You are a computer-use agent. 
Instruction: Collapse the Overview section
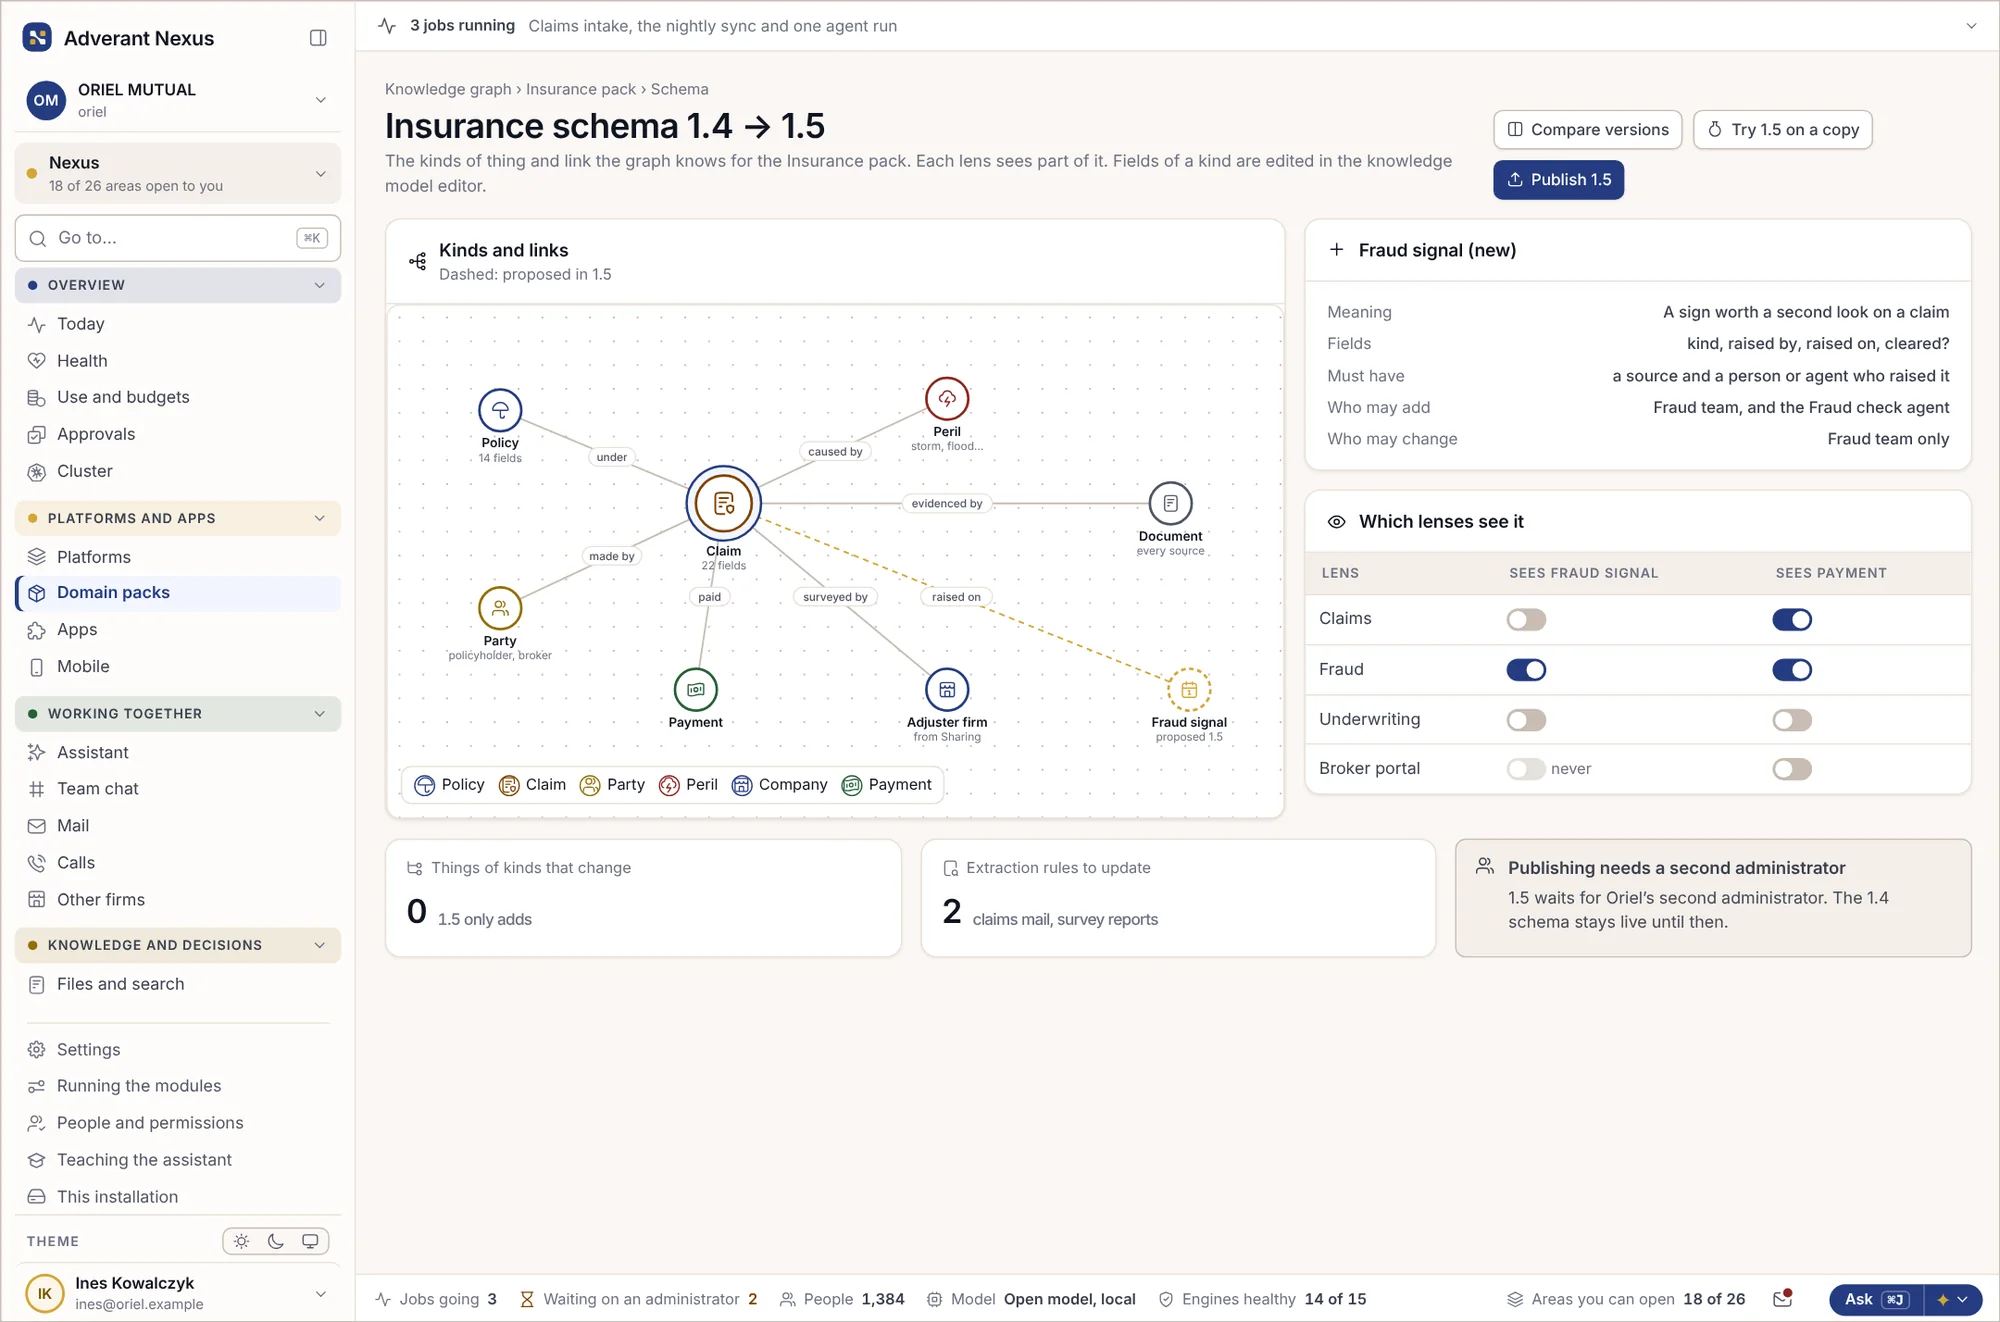click(178, 285)
